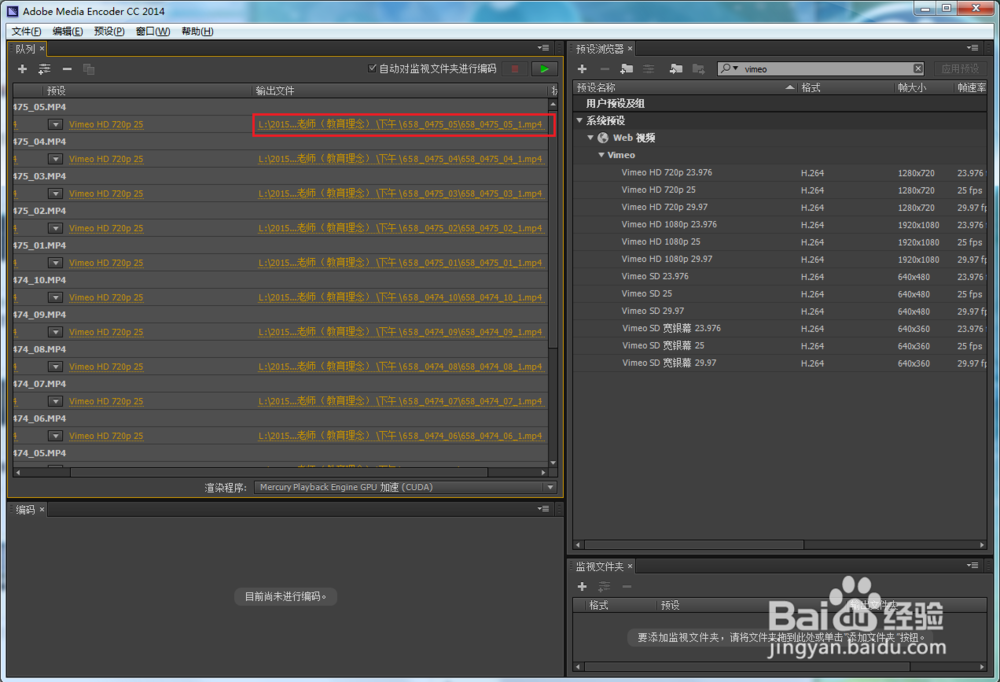This screenshot has height=682, width=1000.
Task: Select the 474_08.MP4 source row
Action: pyautogui.click(x=280, y=349)
